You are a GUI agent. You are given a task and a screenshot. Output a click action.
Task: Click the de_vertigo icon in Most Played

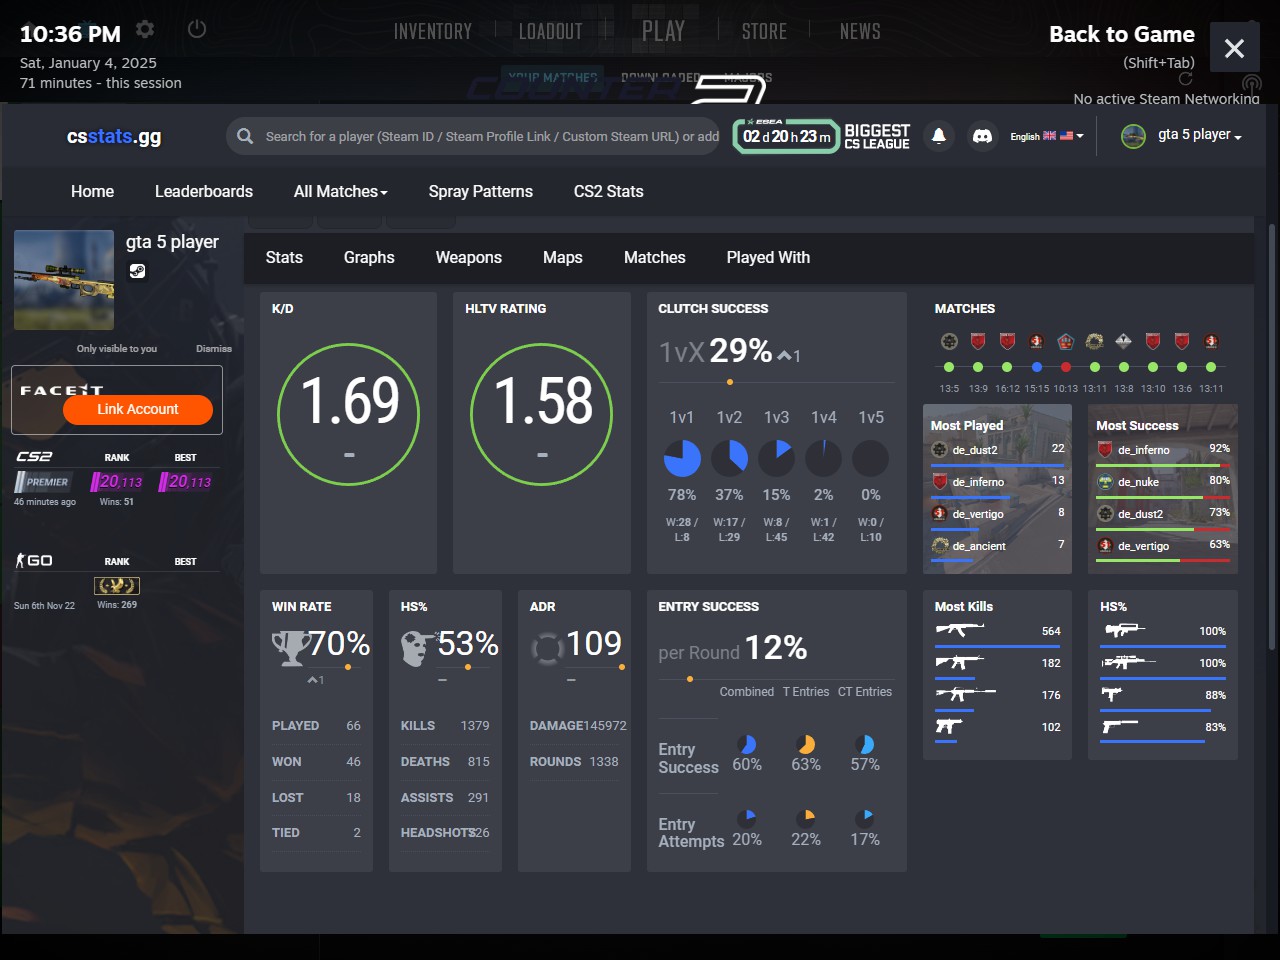[x=939, y=513]
